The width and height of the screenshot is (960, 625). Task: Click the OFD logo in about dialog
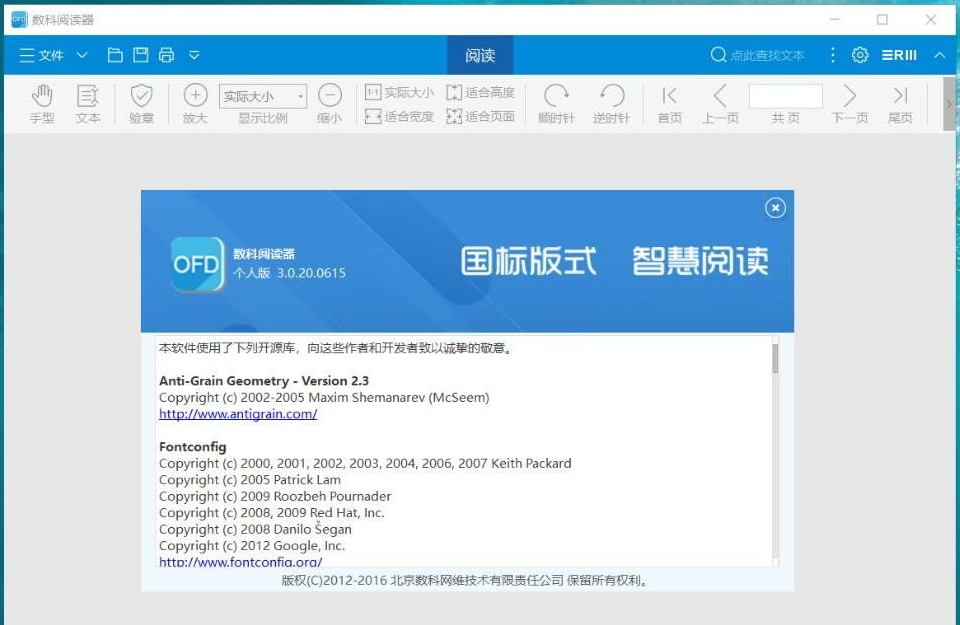[x=198, y=264]
